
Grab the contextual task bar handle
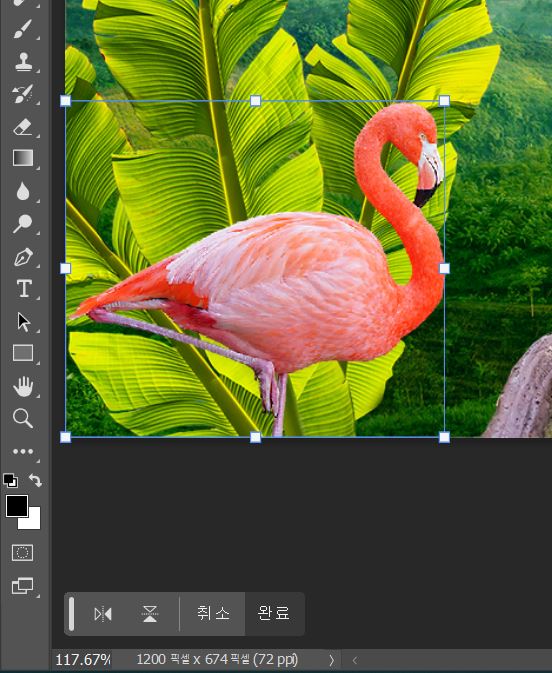tap(71, 614)
